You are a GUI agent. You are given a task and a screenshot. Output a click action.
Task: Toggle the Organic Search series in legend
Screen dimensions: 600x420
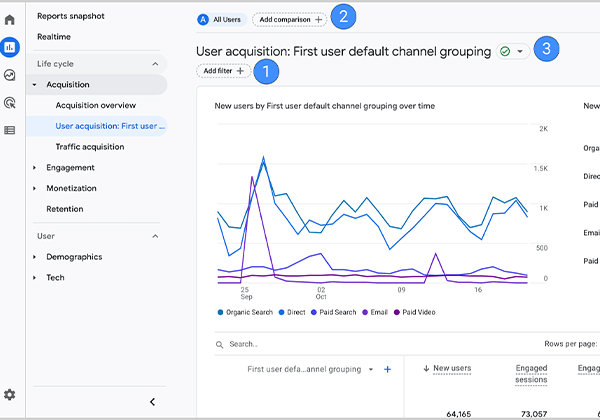click(249, 312)
